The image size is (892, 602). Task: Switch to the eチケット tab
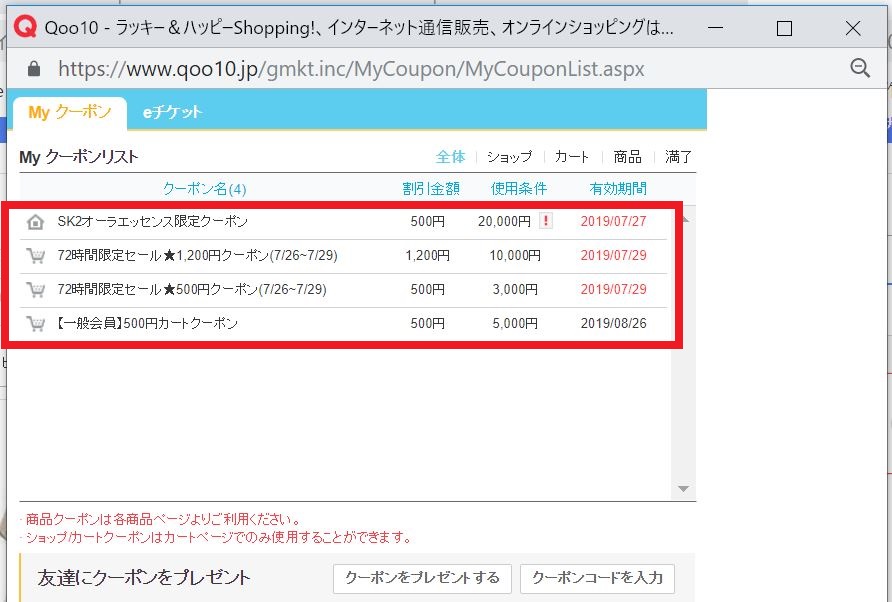coord(172,112)
